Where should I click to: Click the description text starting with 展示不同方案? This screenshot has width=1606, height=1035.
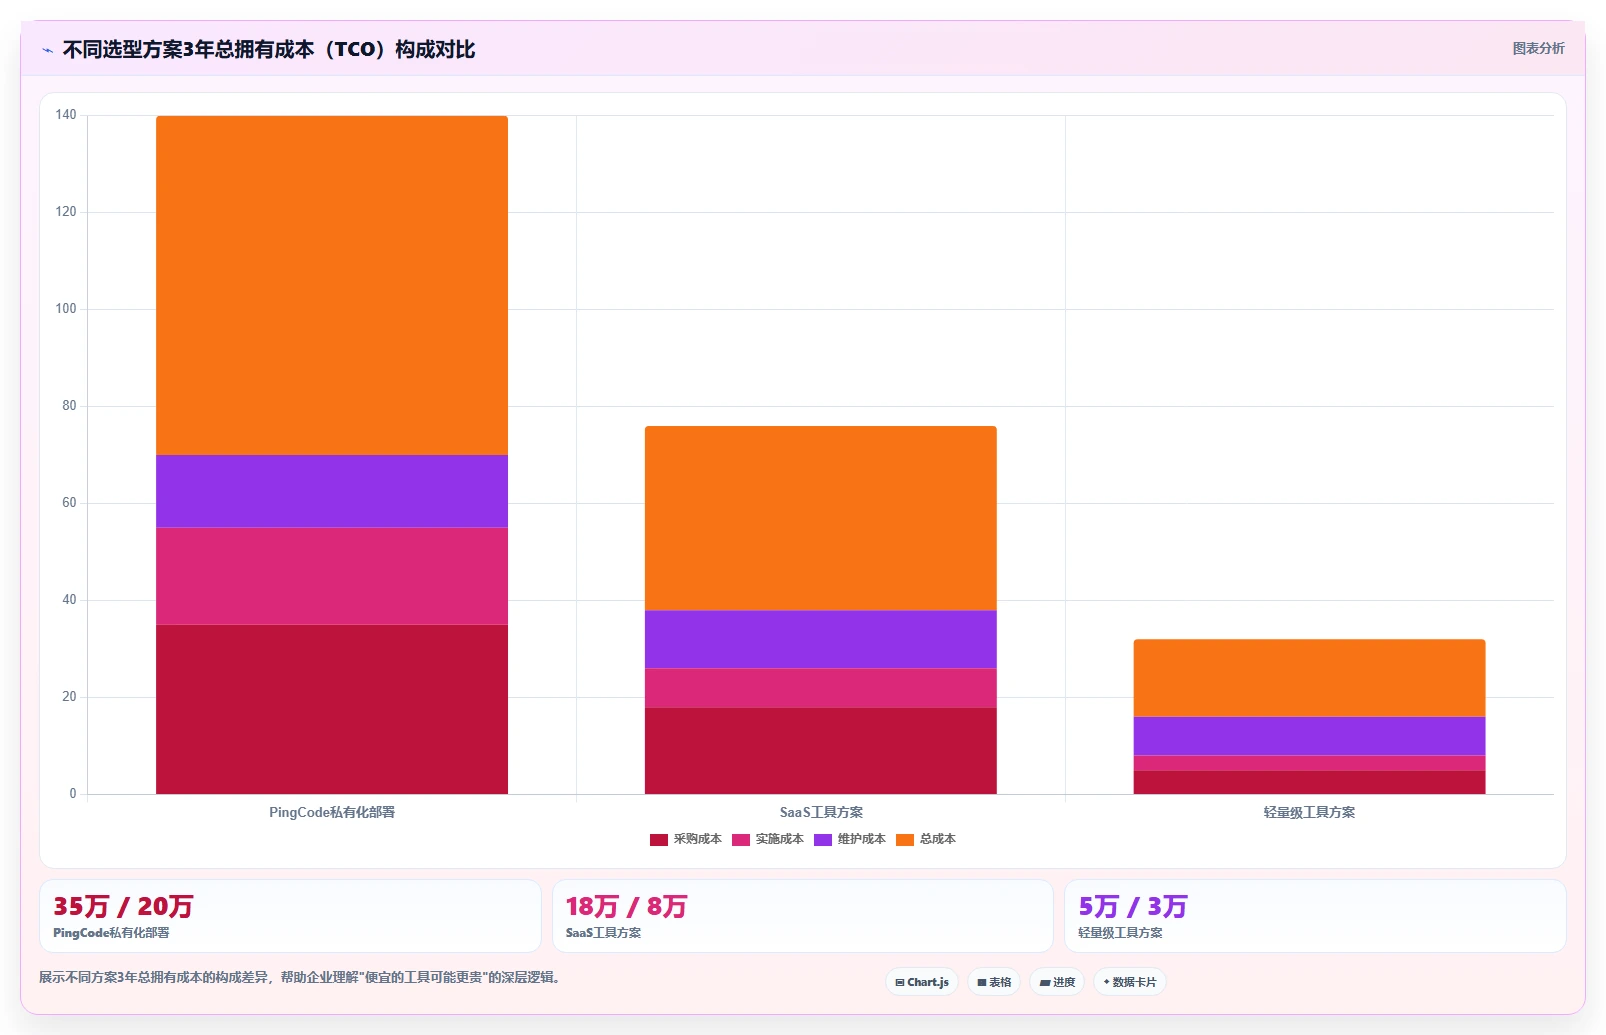click(x=301, y=978)
